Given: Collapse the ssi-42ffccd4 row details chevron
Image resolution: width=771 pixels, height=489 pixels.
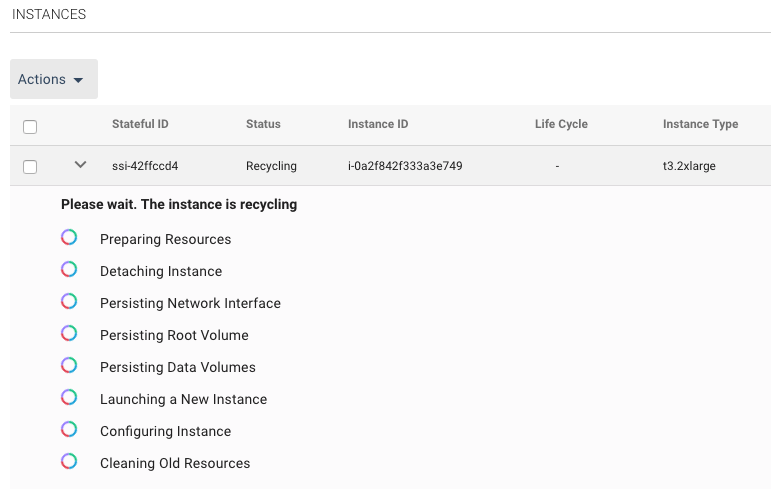Looking at the screenshot, I should click(x=81, y=165).
